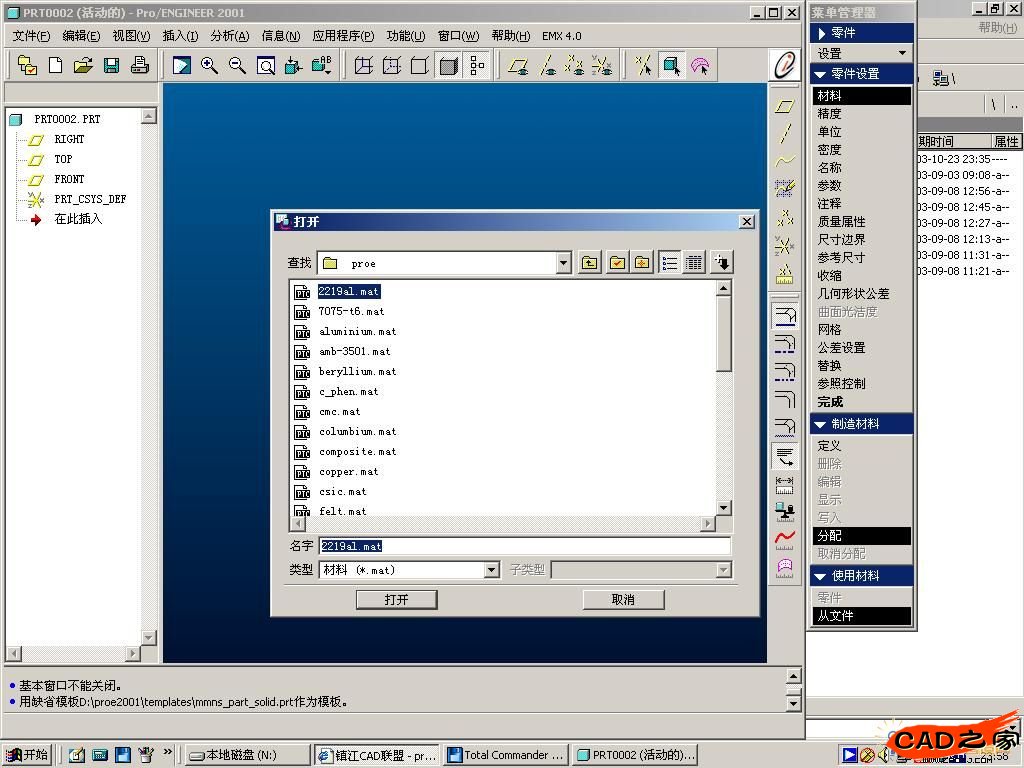Image resolution: width=1024 pixels, height=768 pixels.
Task: Select 密度 in the menu manager
Action: click(829, 150)
